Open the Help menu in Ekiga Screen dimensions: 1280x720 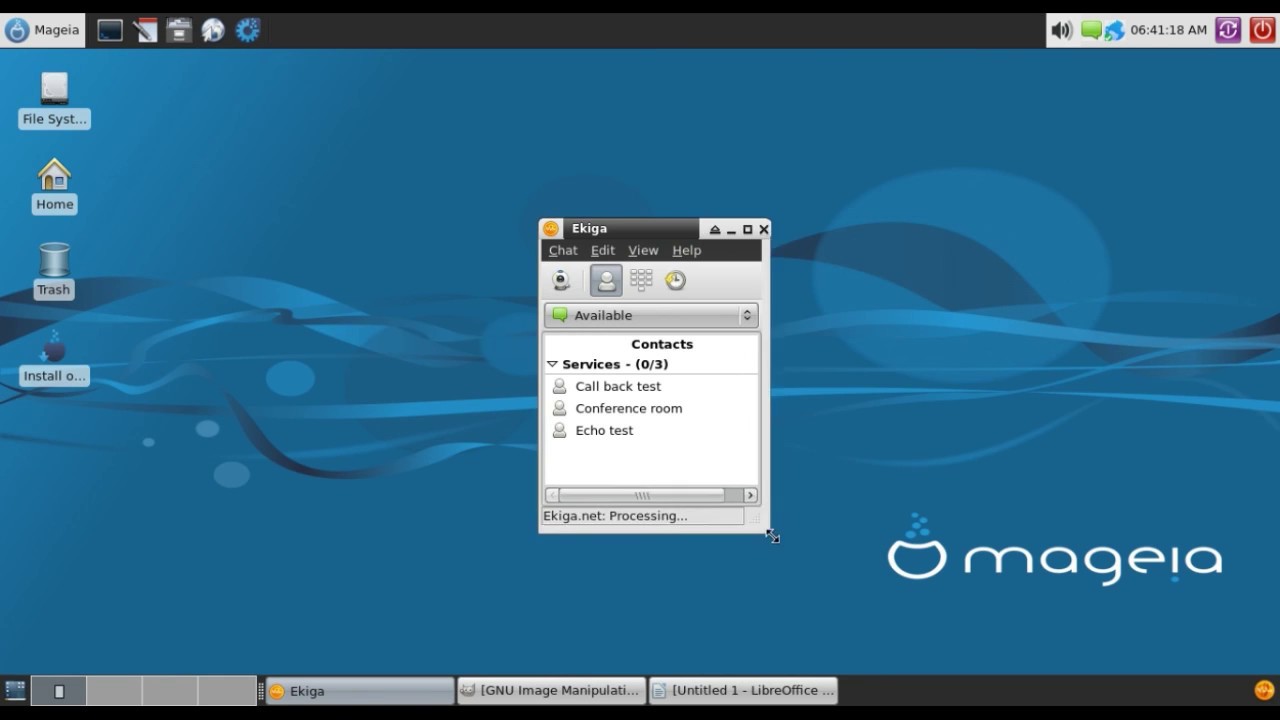[686, 250]
